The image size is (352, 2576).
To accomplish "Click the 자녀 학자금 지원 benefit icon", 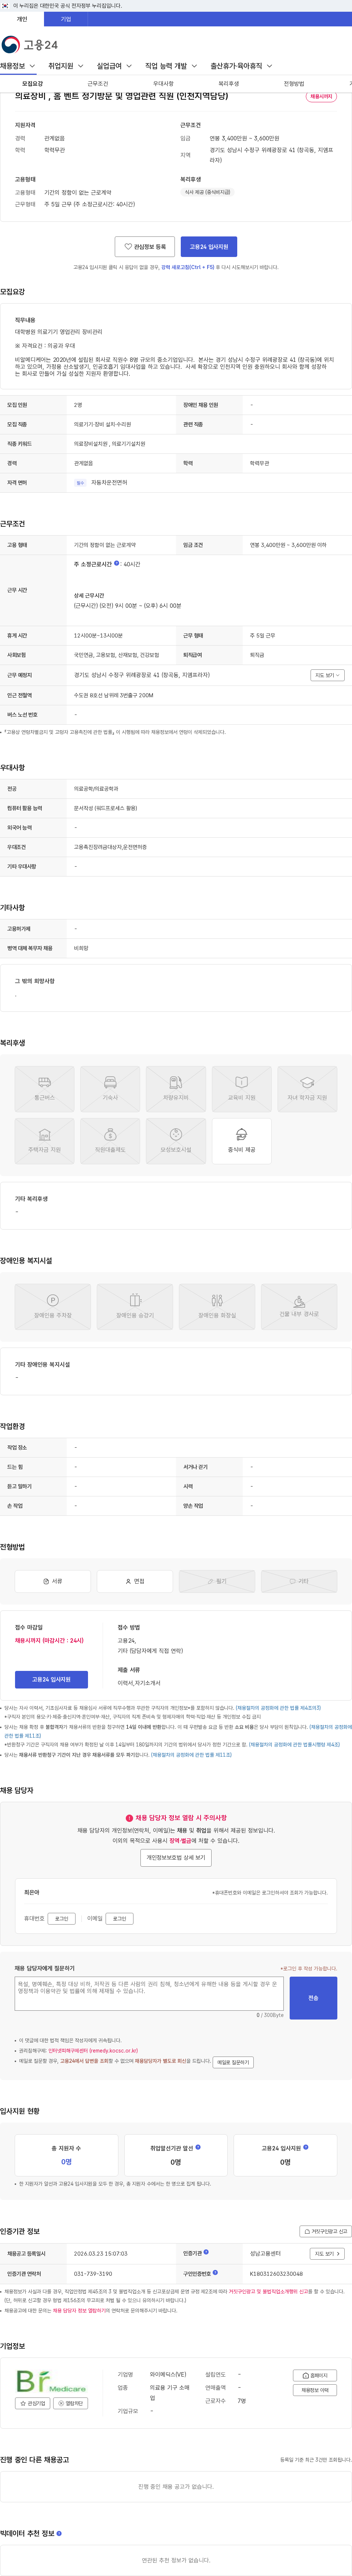I will pyautogui.click(x=307, y=1089).
